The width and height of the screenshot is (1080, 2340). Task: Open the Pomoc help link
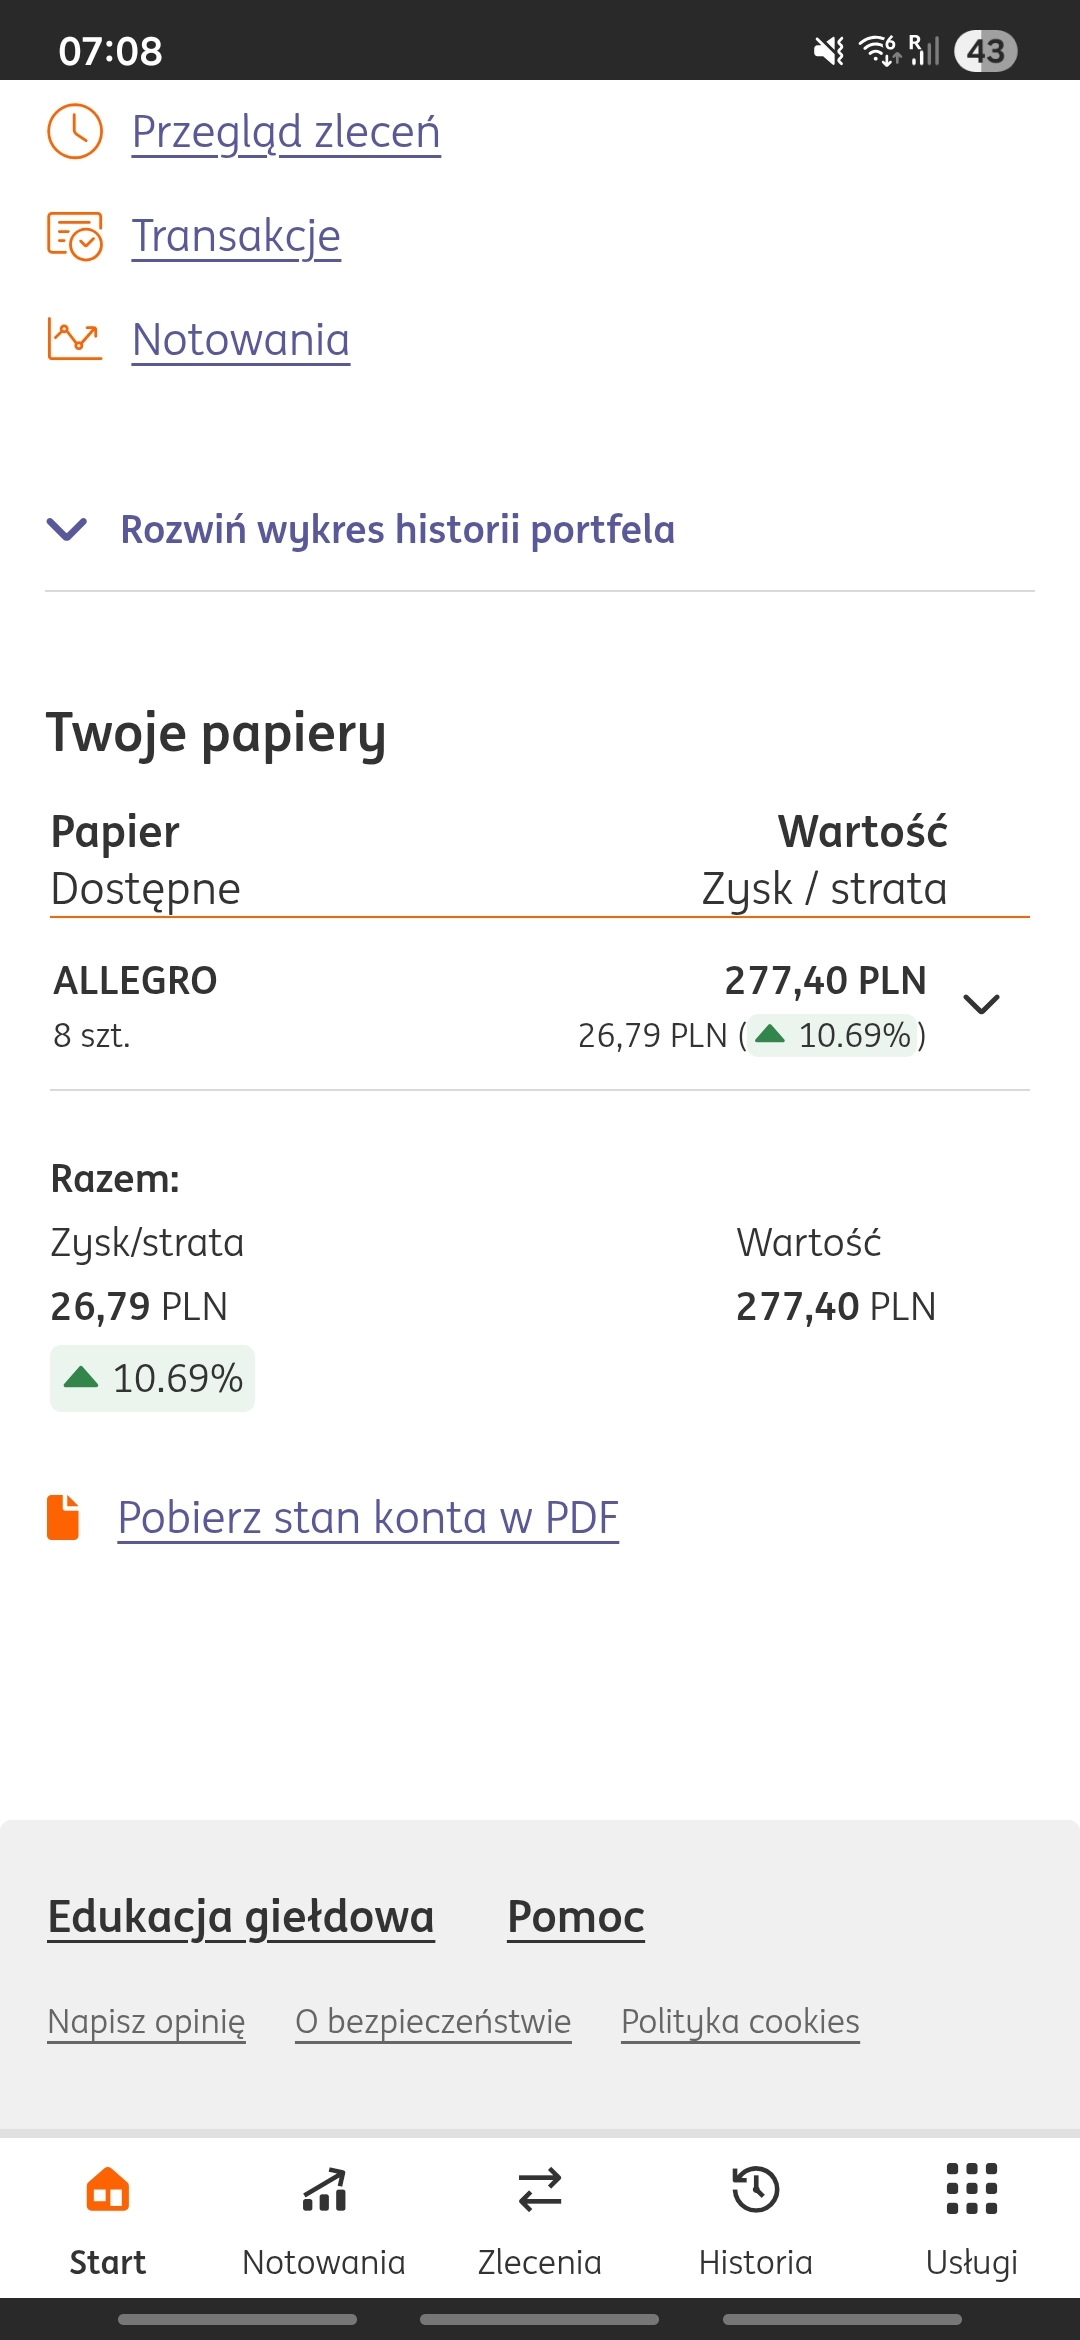[576, 1916]
